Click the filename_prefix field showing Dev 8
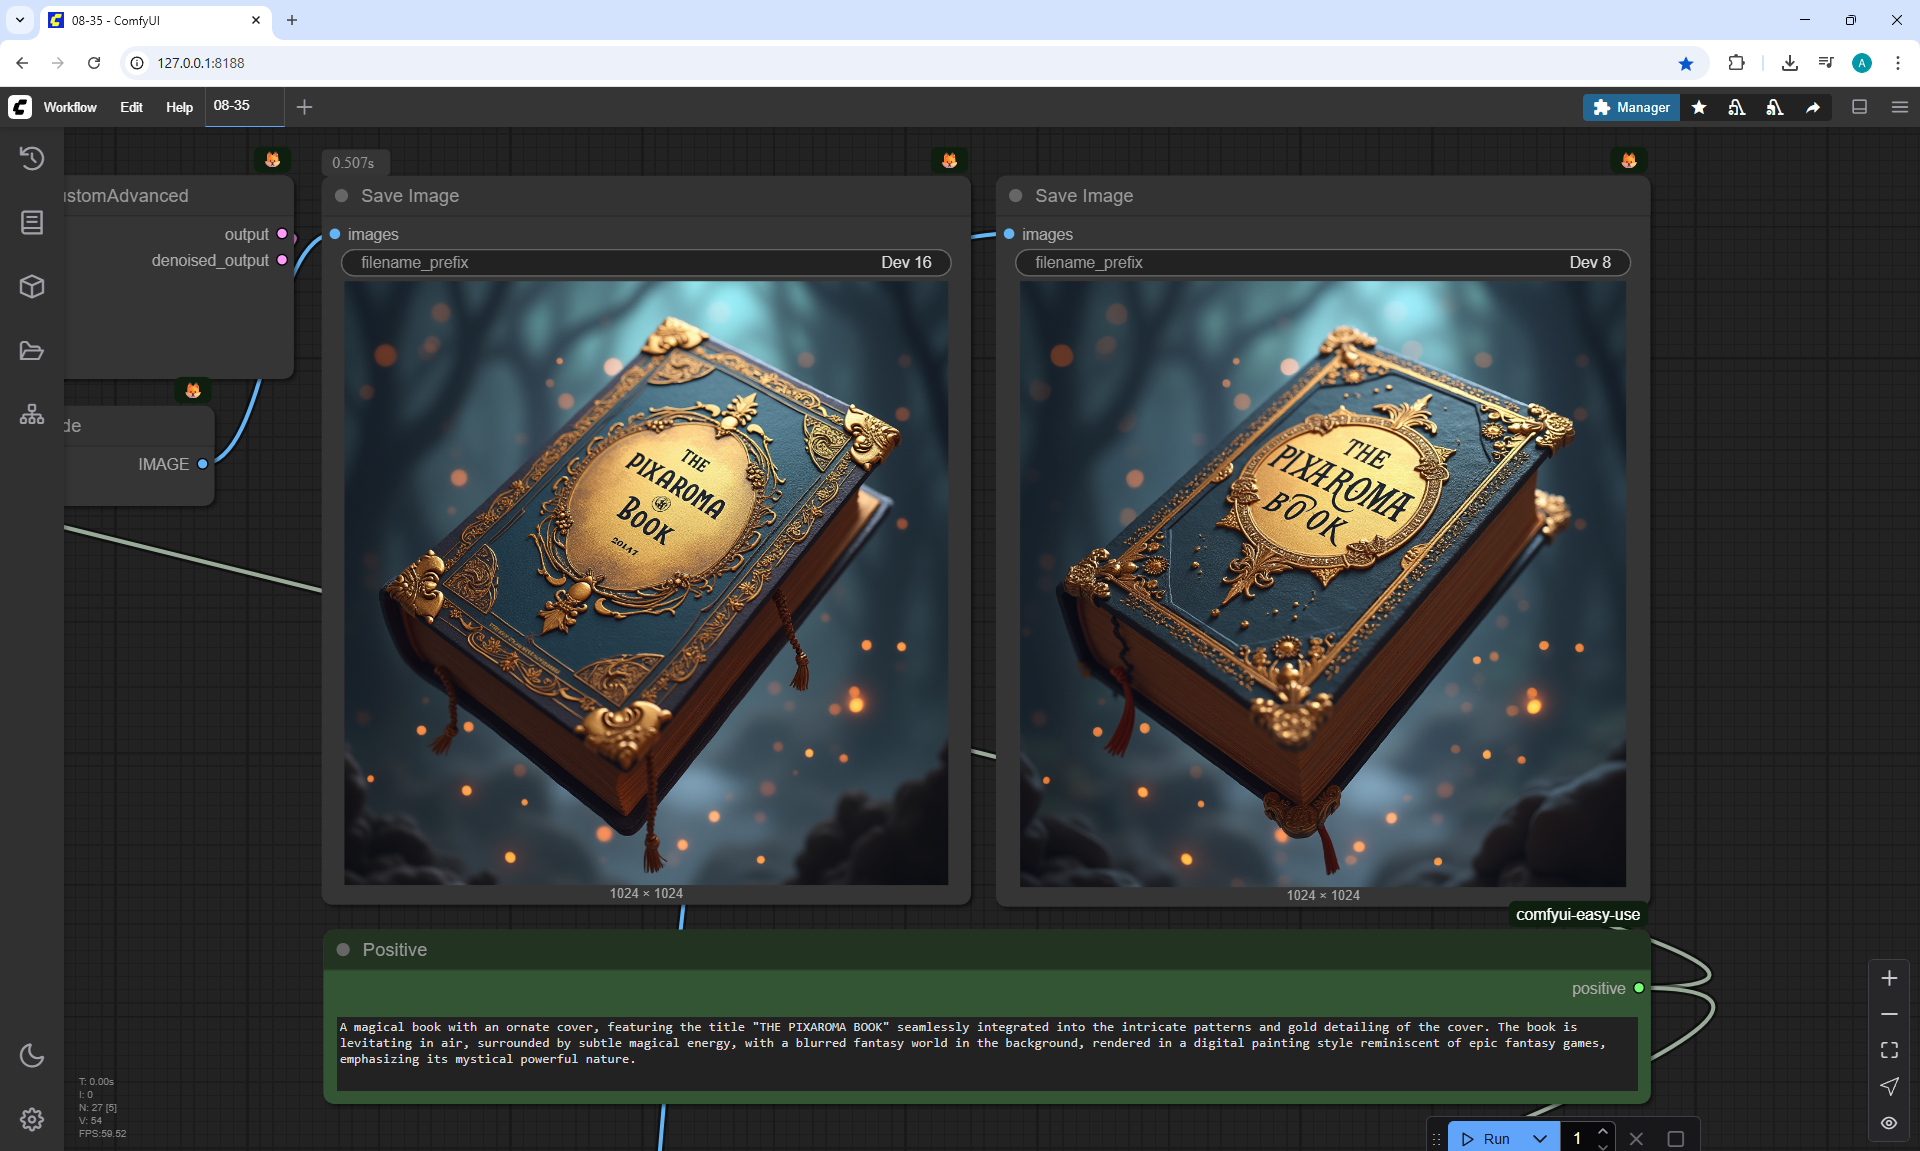The image size is (1920, 1151). 1322,262
